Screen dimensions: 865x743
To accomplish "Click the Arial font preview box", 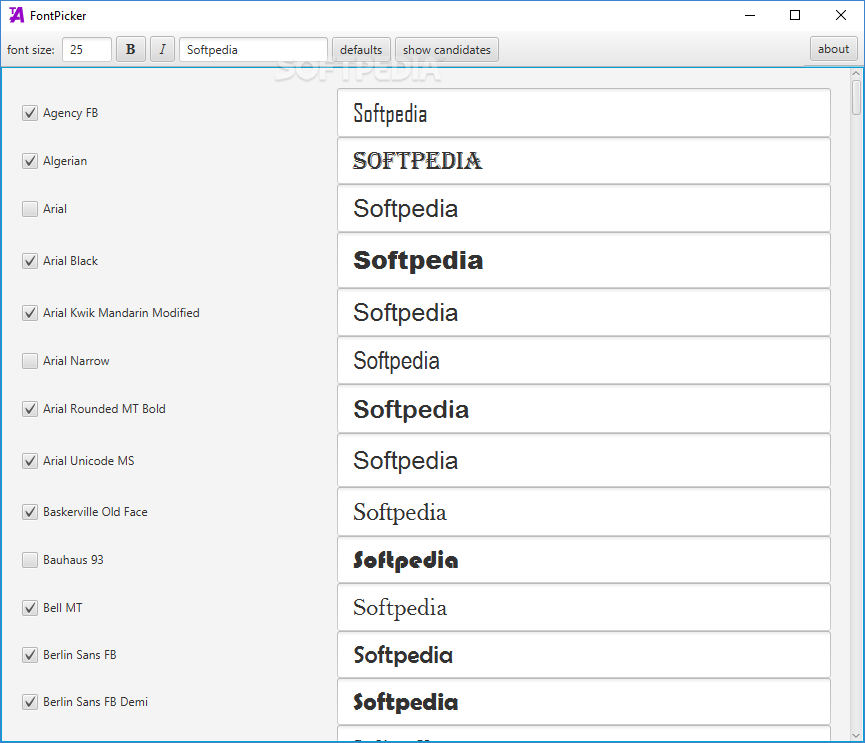I will (x=584, y=209).
